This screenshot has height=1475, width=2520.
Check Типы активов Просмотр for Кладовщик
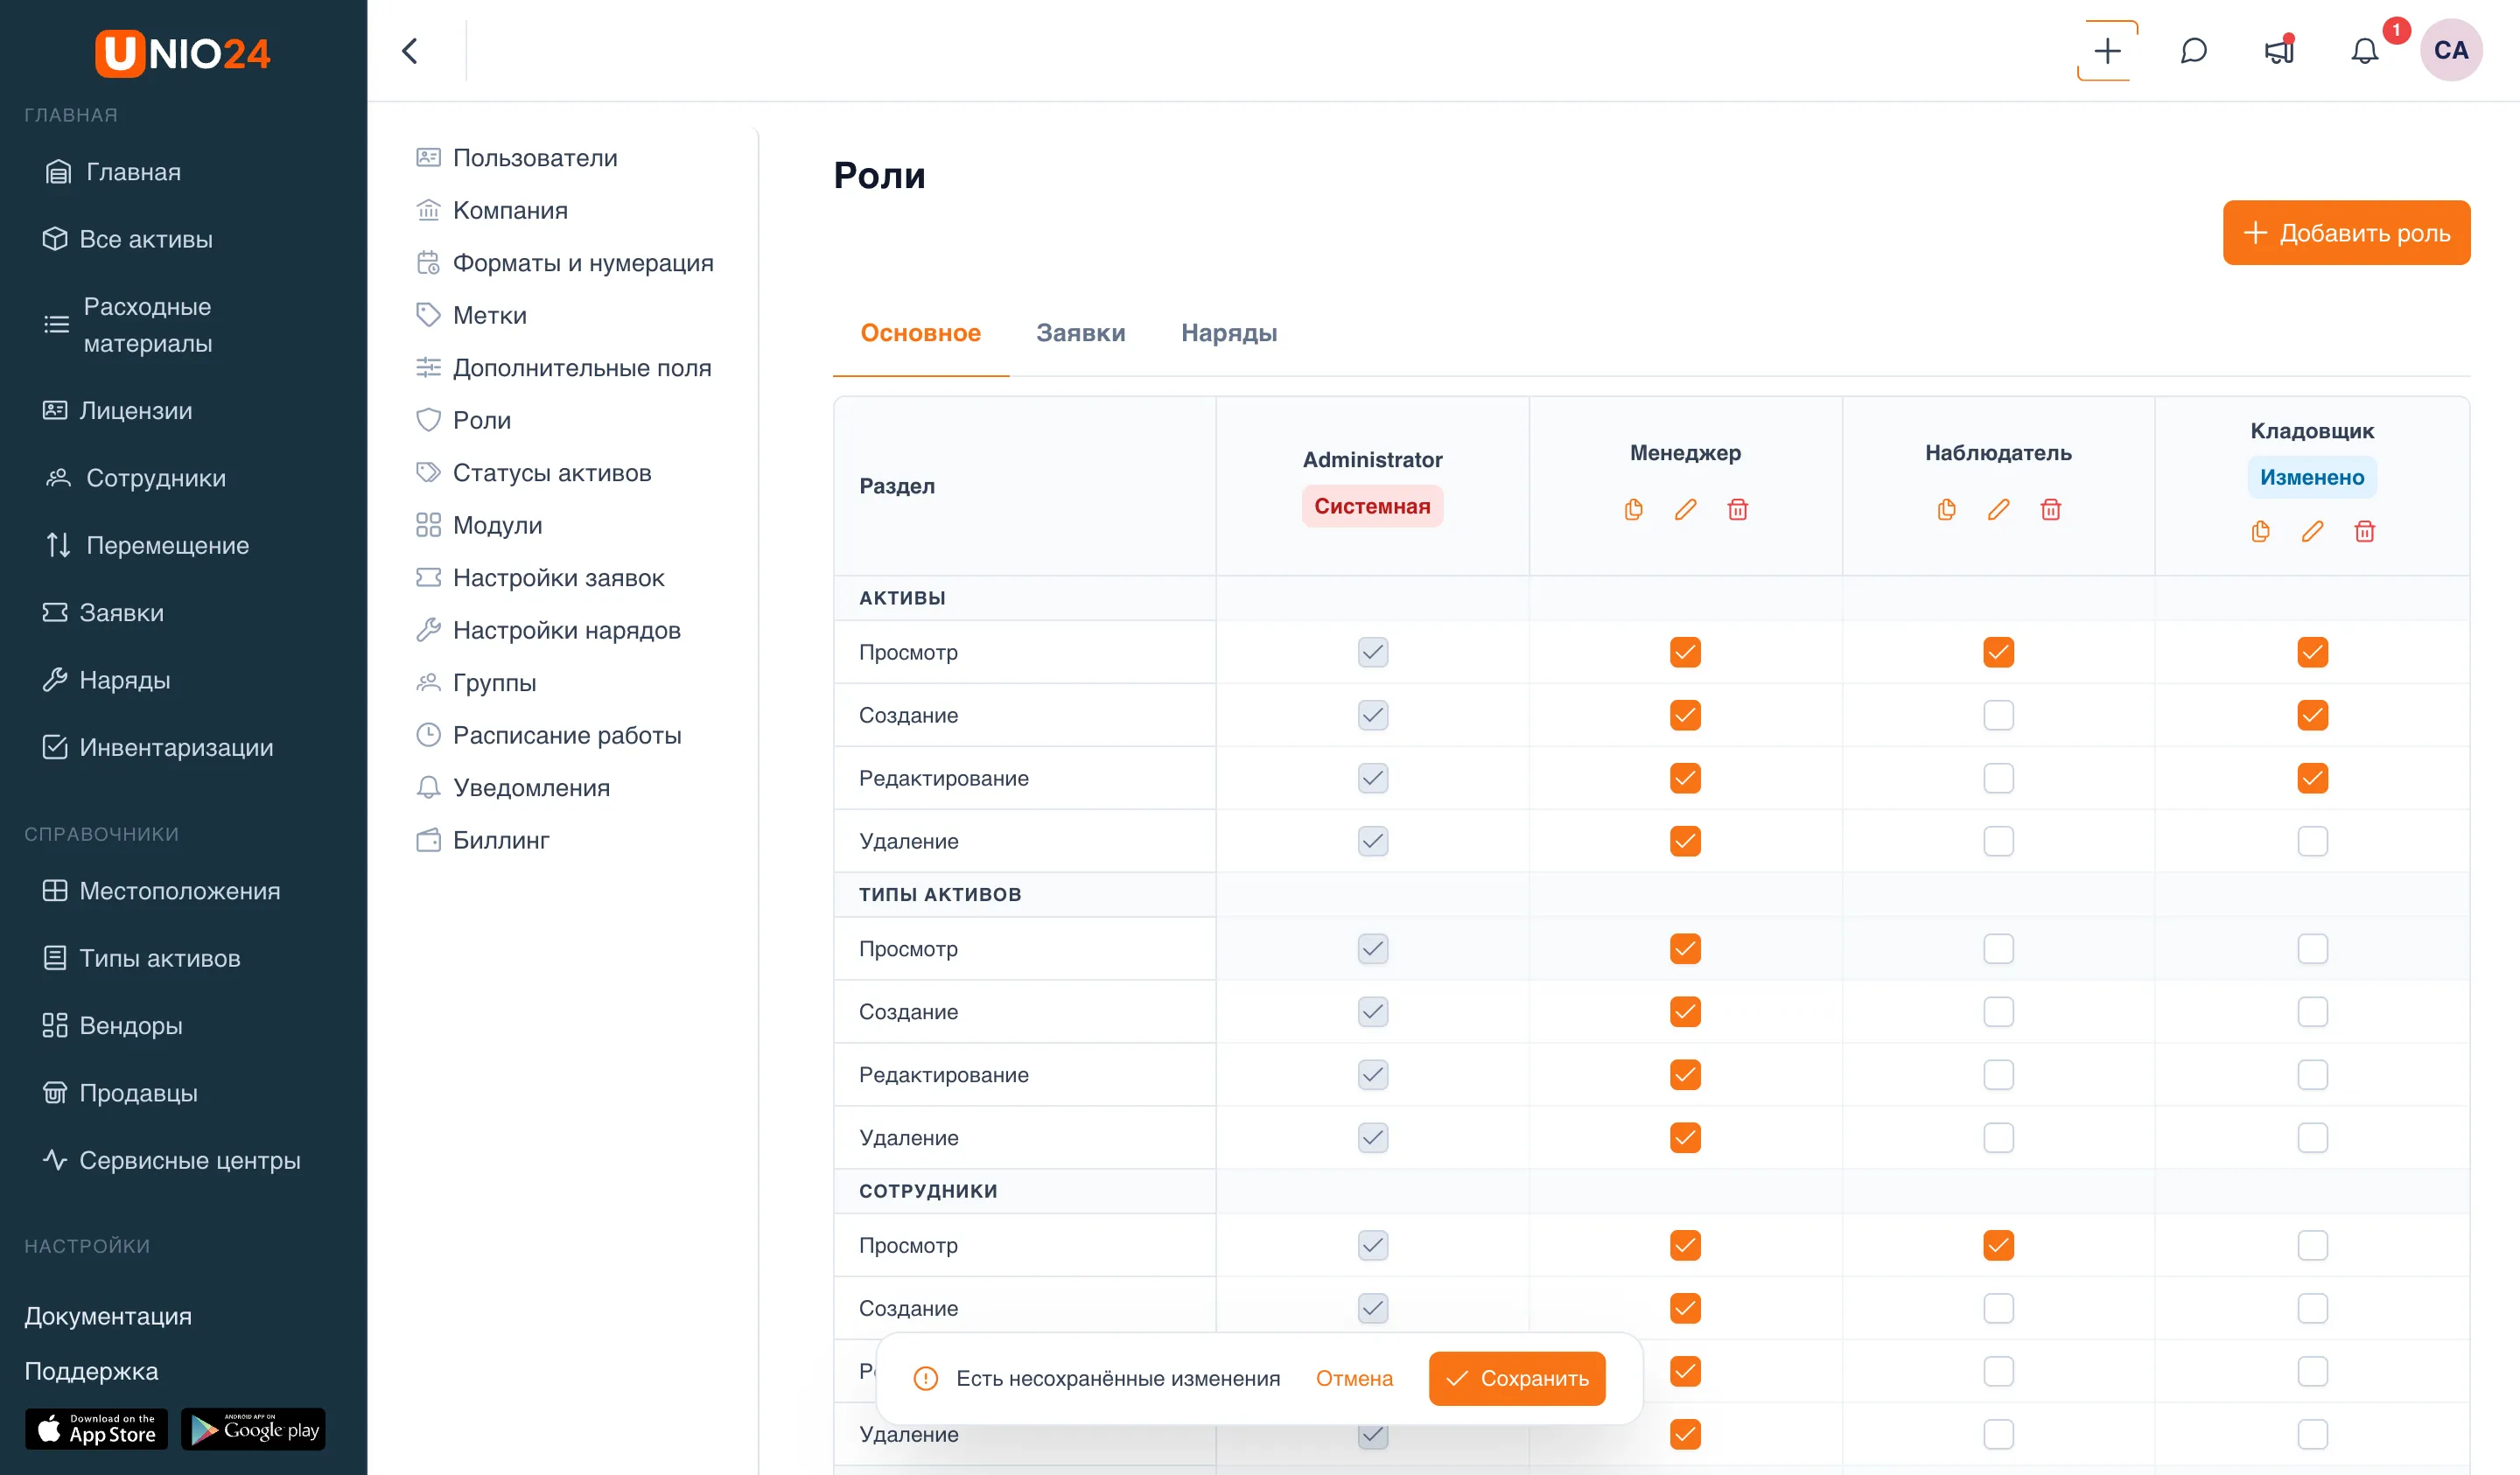(2312, 948)
